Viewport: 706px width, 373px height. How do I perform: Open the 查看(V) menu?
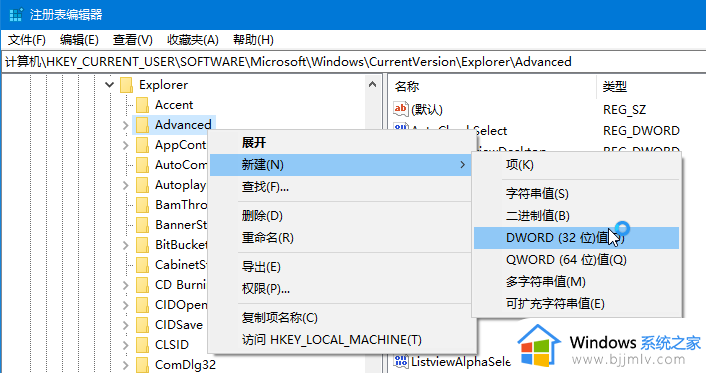pos(133,40)
